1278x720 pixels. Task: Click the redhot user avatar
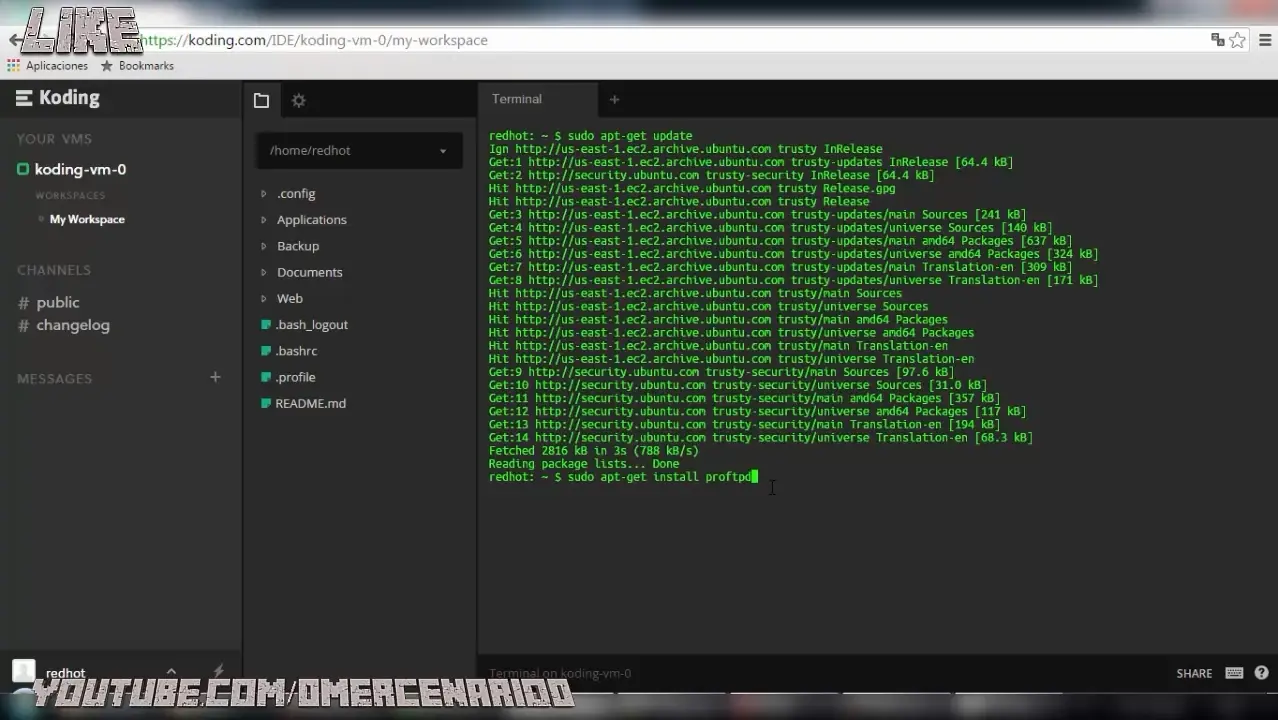[x=23, y=671]
